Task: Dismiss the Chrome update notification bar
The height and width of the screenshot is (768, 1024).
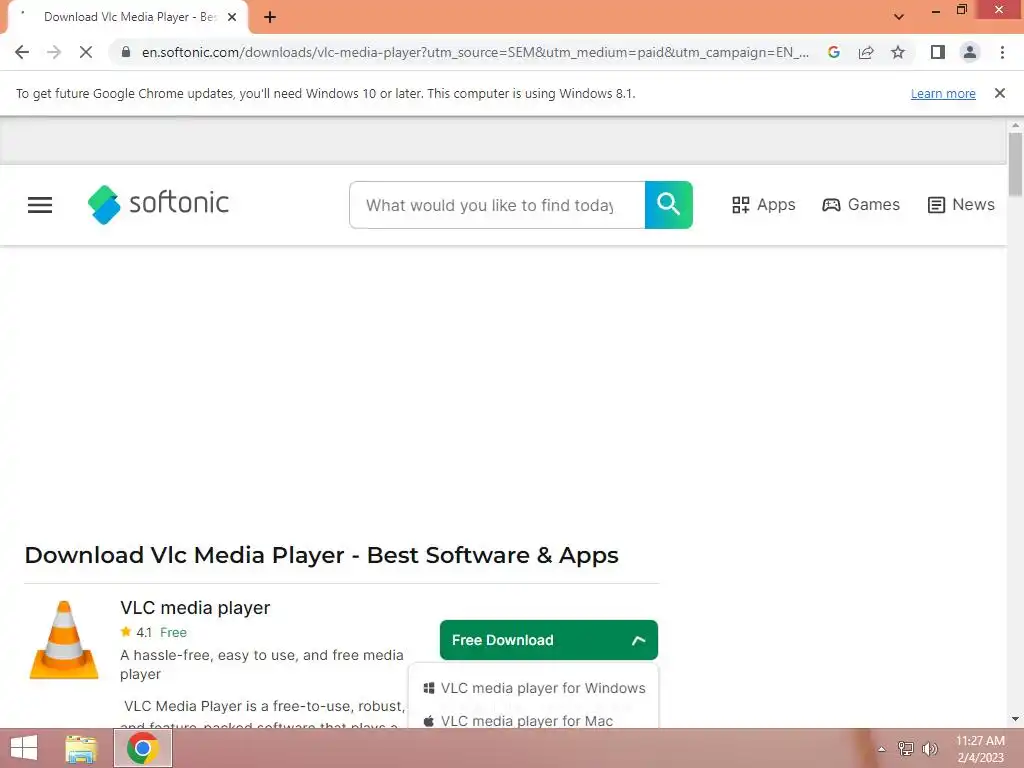Action: coord(1000,93)
